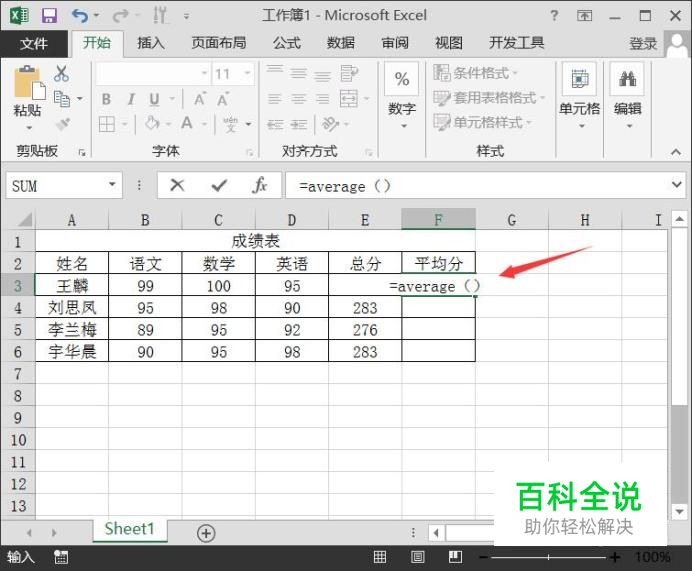The height and width of the screenshot is (571, 692).
Task: Click the Increase Indent icon
Action: coord(299,124)
